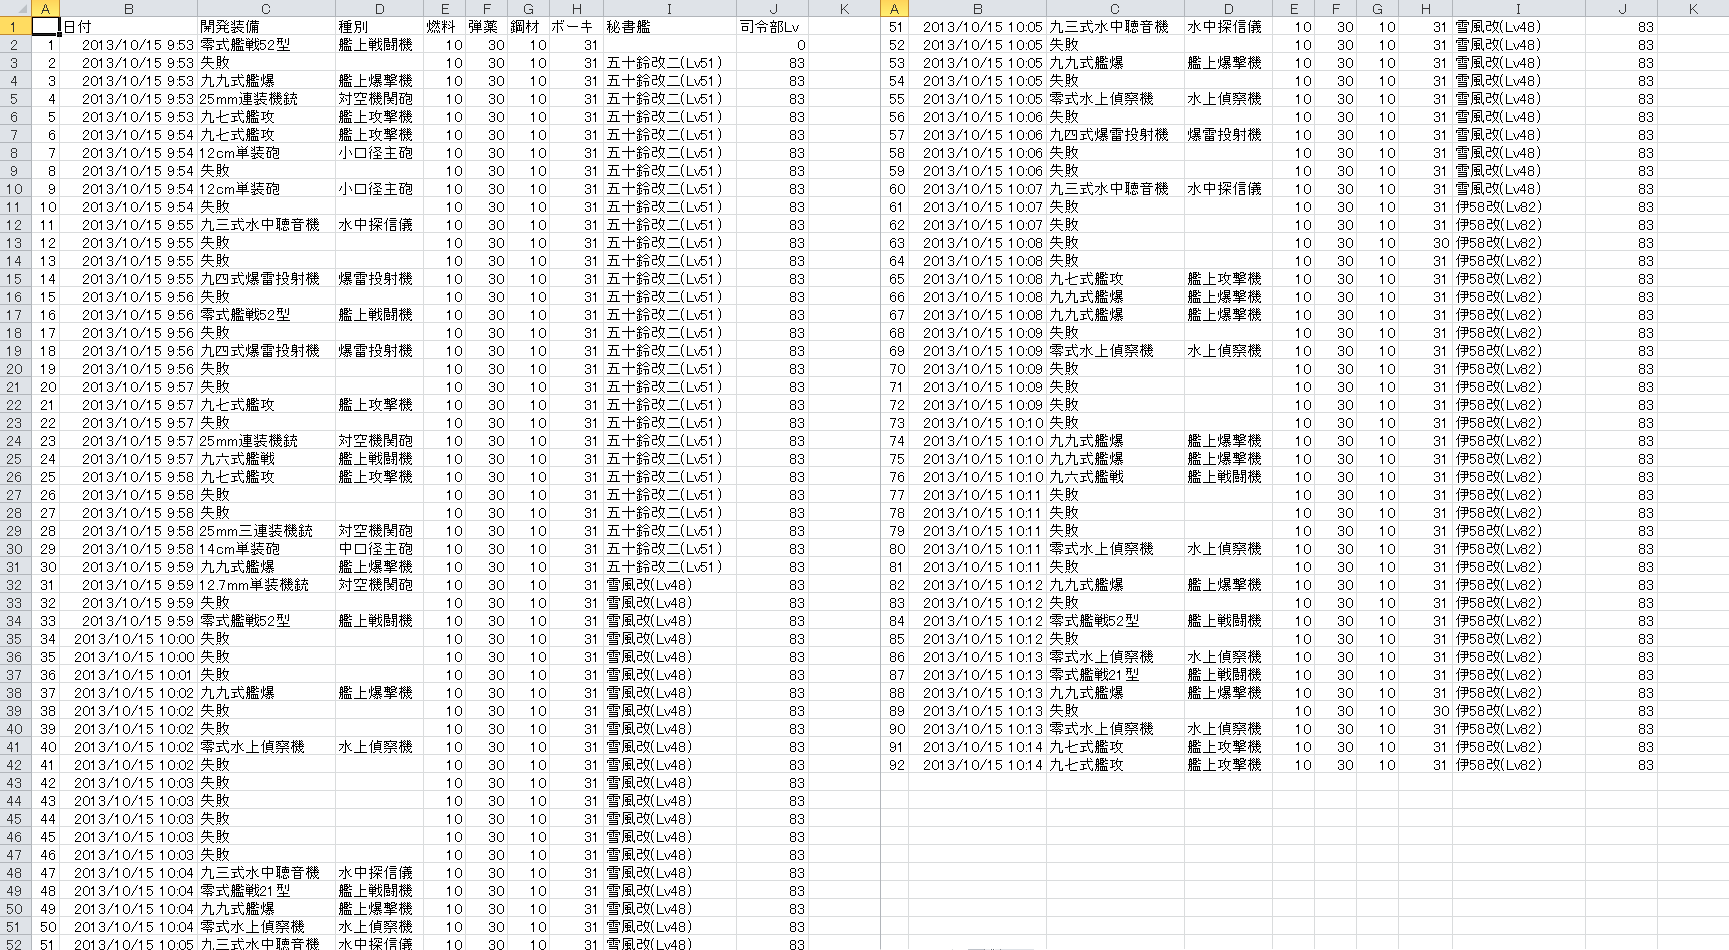Select 零式艦戦21型 cell in index 87 row
This screenshot has height=950, width=1729.
[1115, 675]
